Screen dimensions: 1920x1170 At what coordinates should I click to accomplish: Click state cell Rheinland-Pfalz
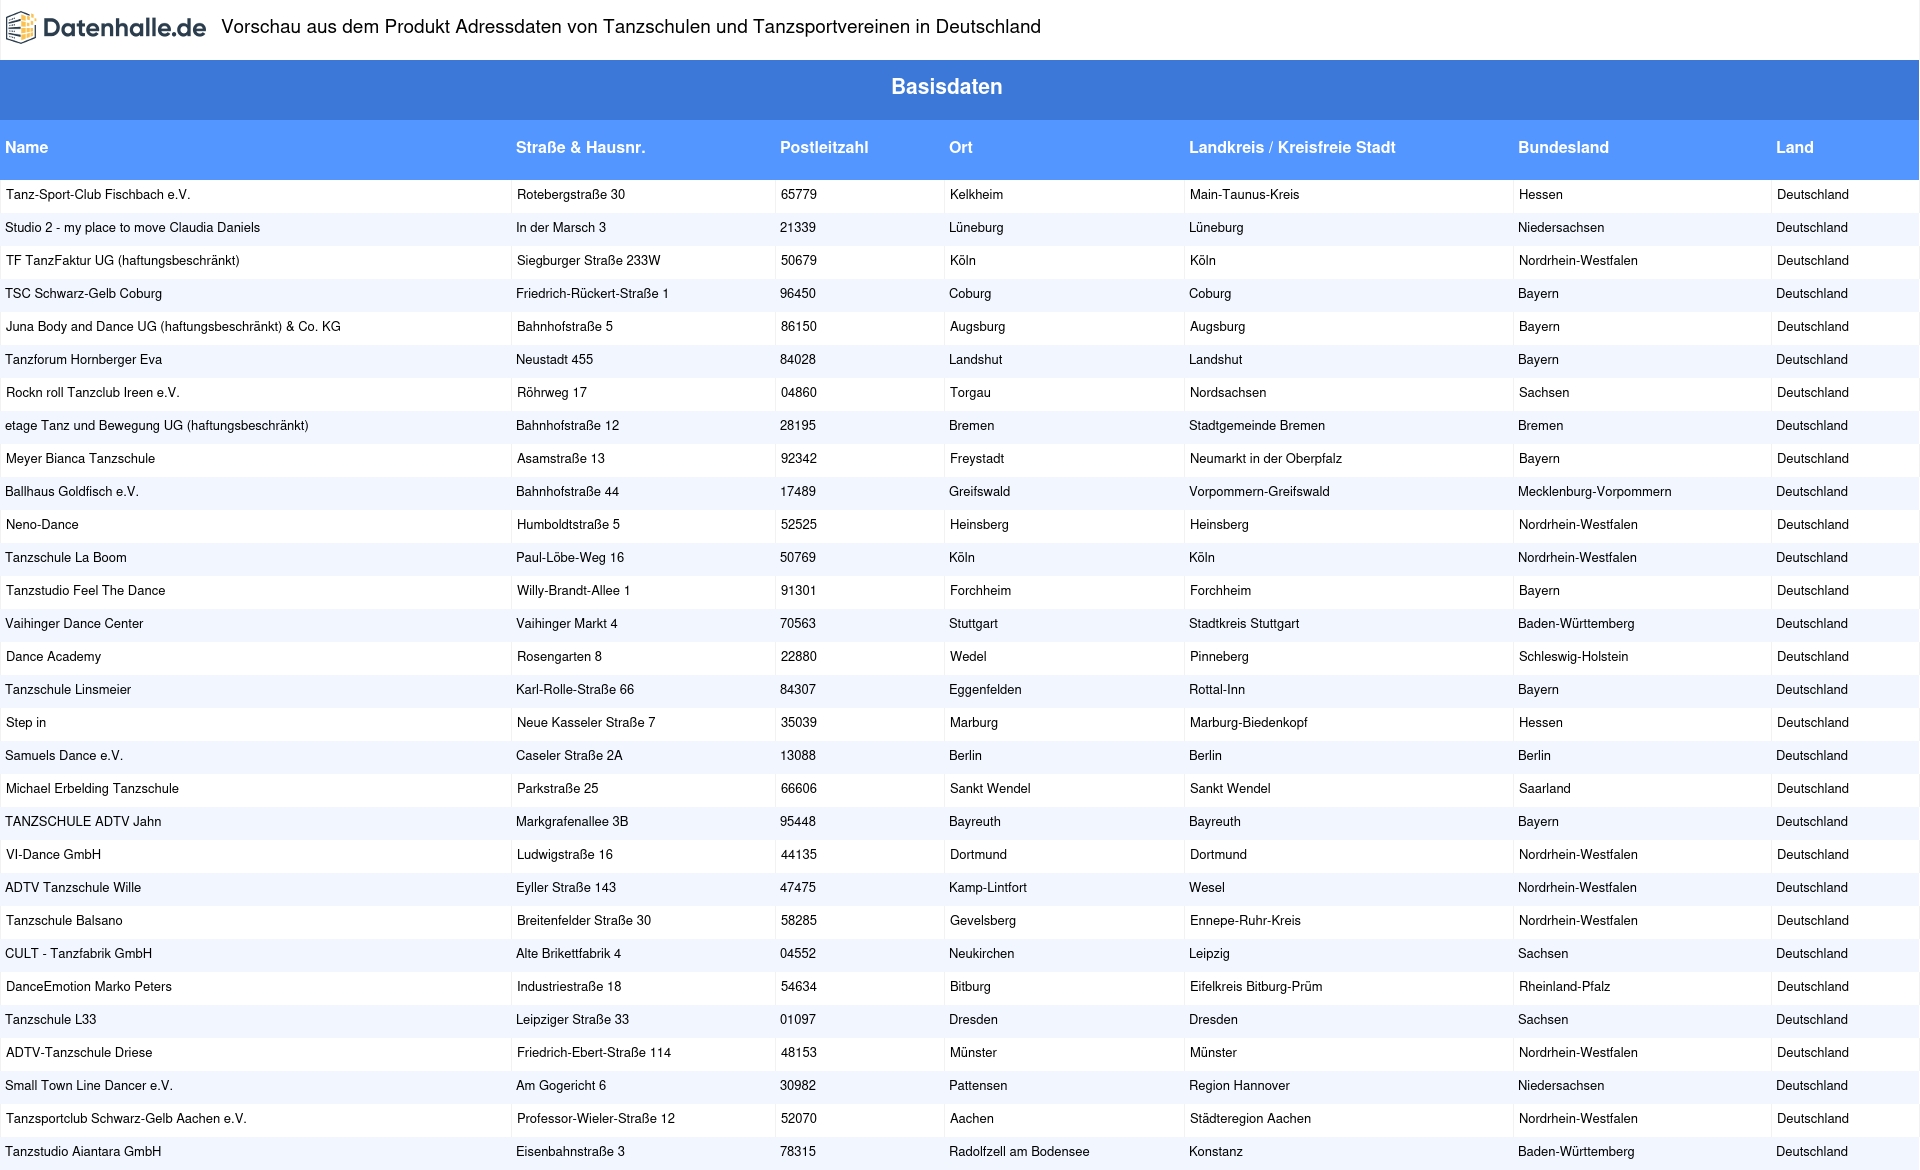(1565, 986)
